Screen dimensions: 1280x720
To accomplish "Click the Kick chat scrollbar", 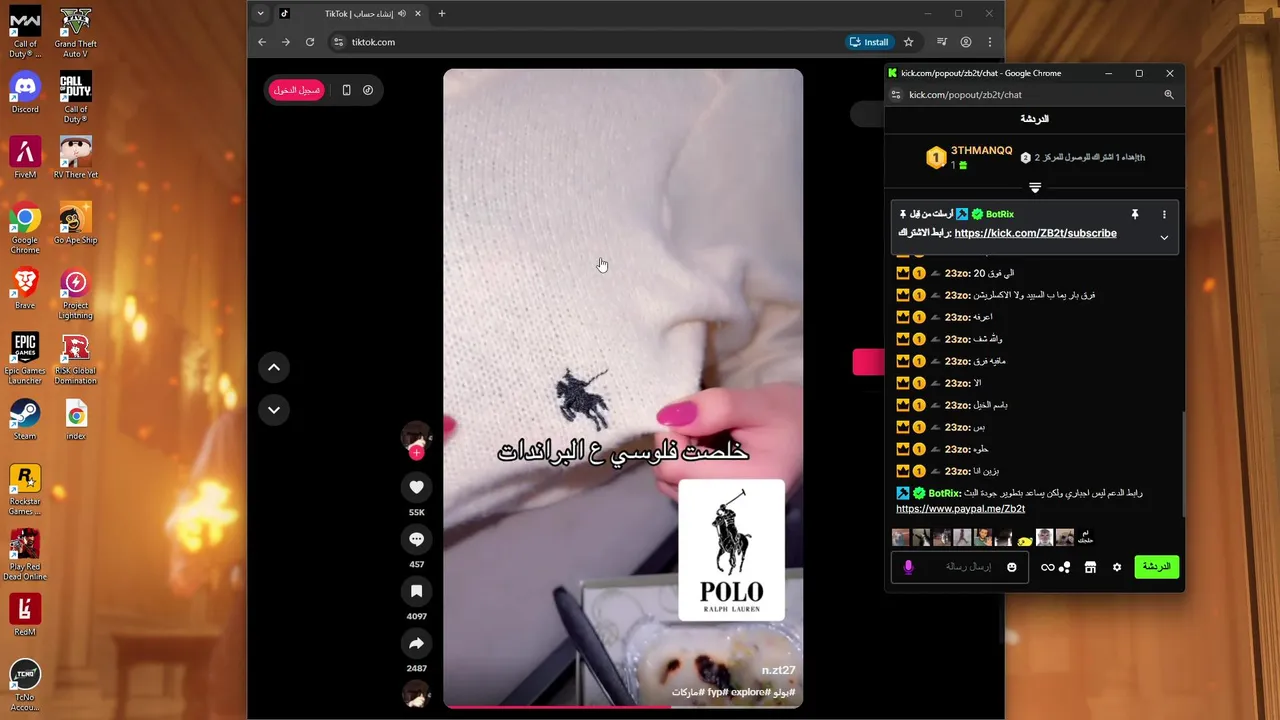I will 1184,465.
